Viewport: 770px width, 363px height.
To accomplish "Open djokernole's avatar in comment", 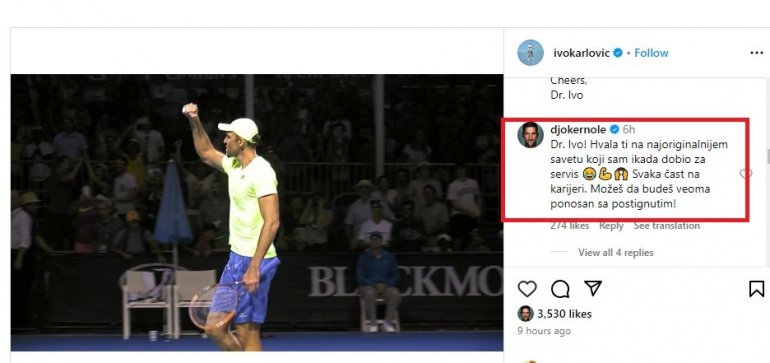I will coord(530,135).
